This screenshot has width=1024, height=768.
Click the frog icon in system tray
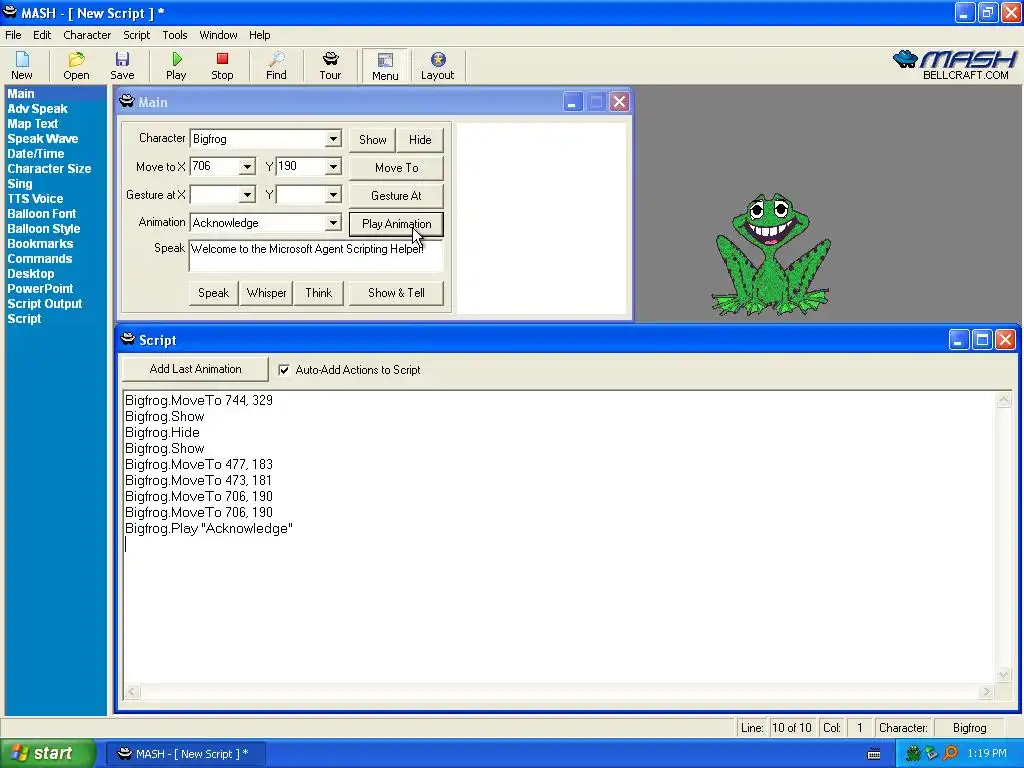pos(913,754)
